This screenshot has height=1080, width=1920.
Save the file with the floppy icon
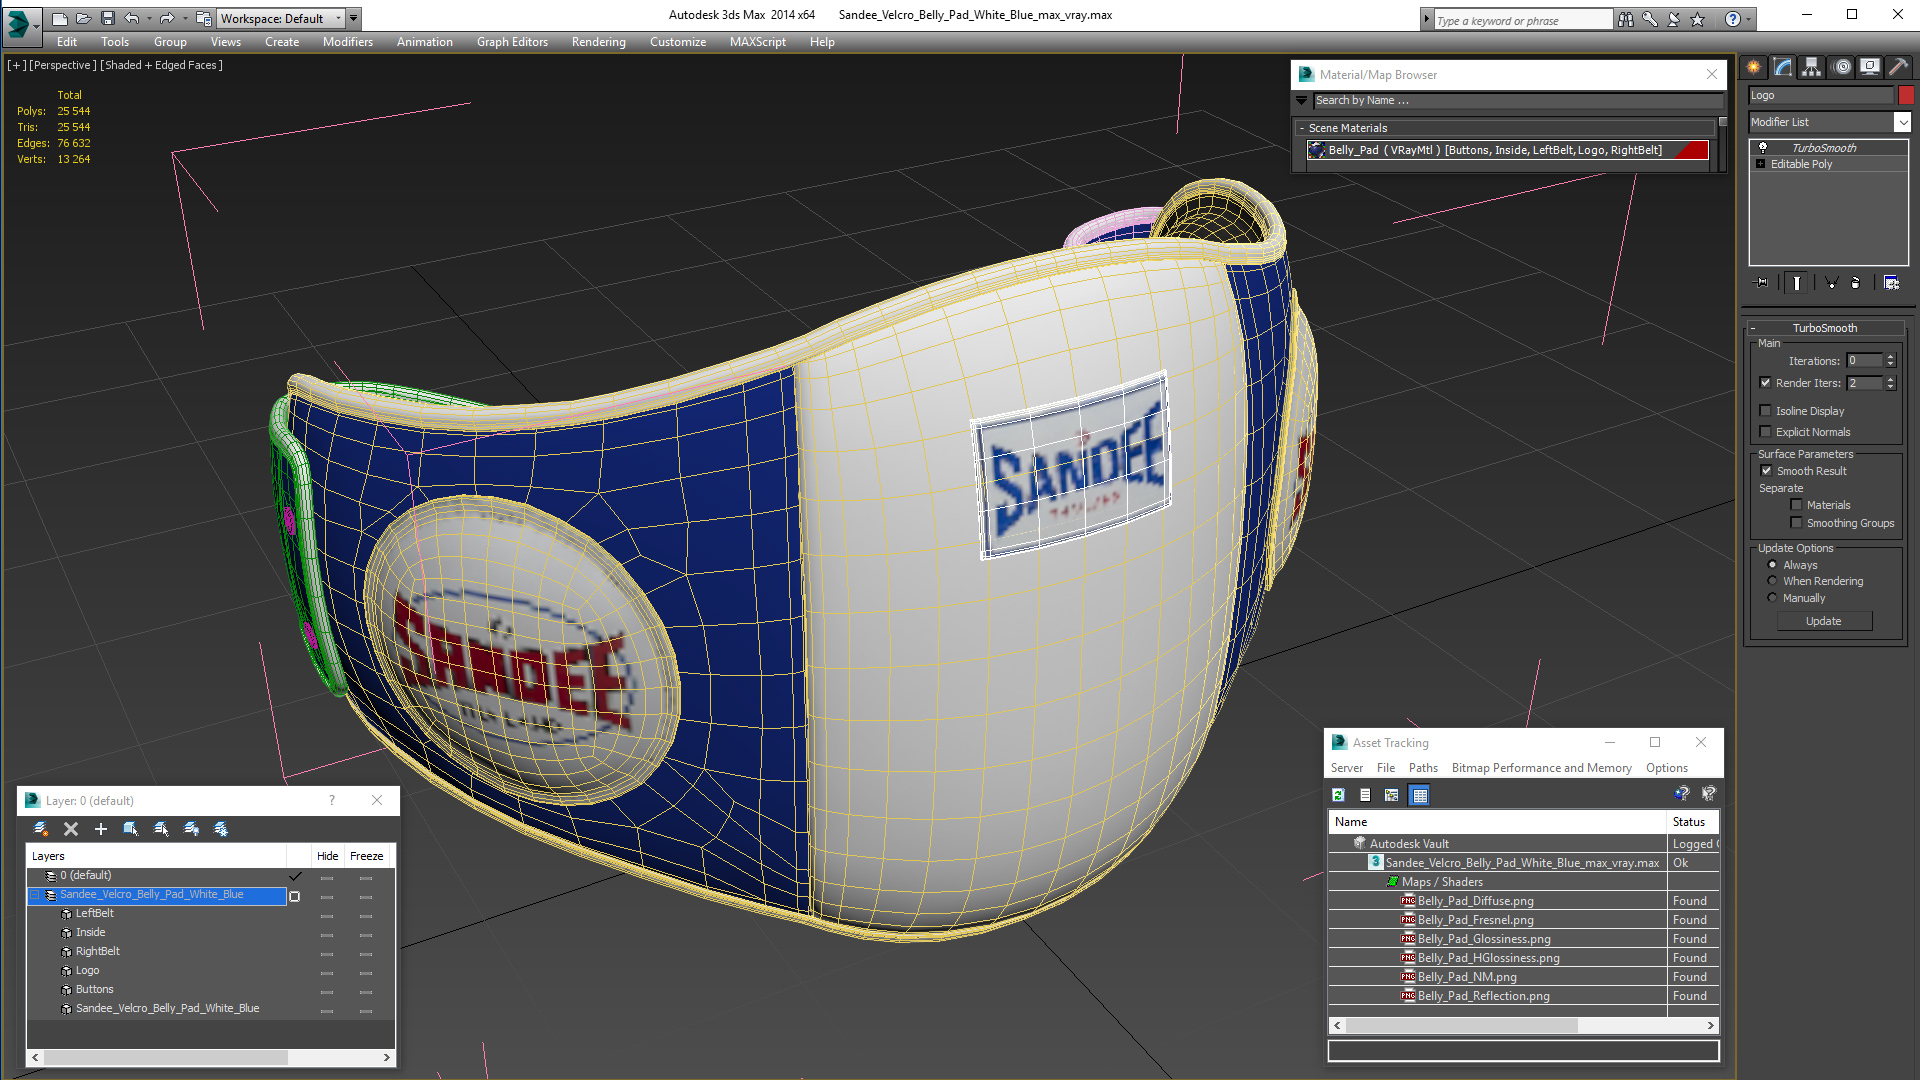click(108, 18)
